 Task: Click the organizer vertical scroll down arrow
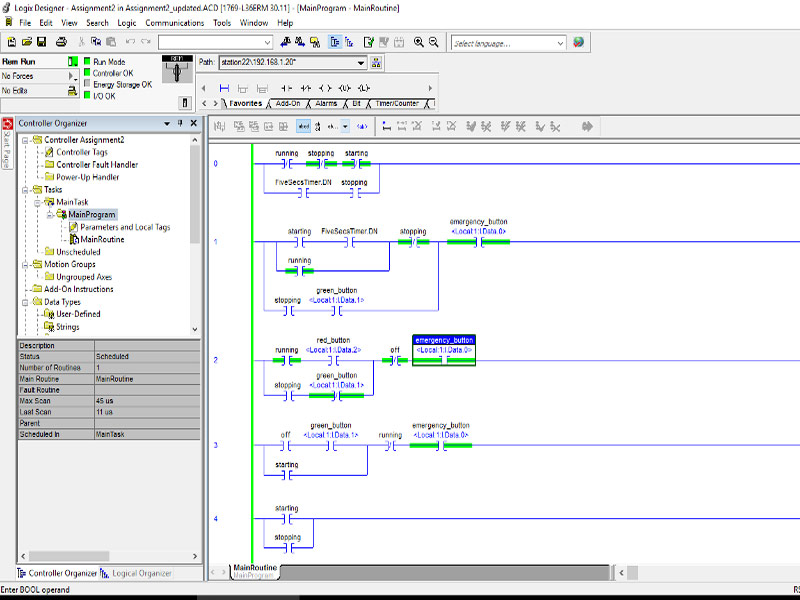pos(195,329)
